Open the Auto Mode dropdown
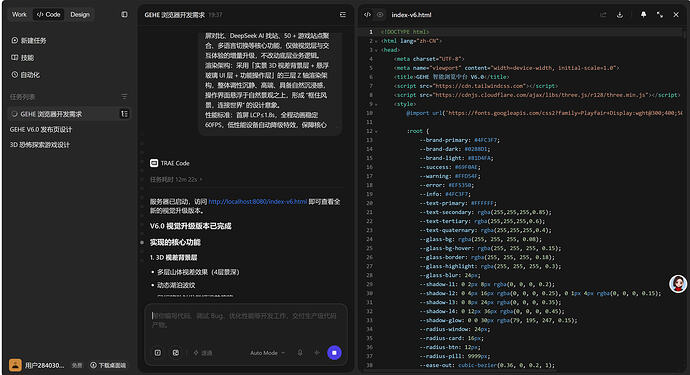Viewport: 690px width, 375px height. click(x=268, y=353)
